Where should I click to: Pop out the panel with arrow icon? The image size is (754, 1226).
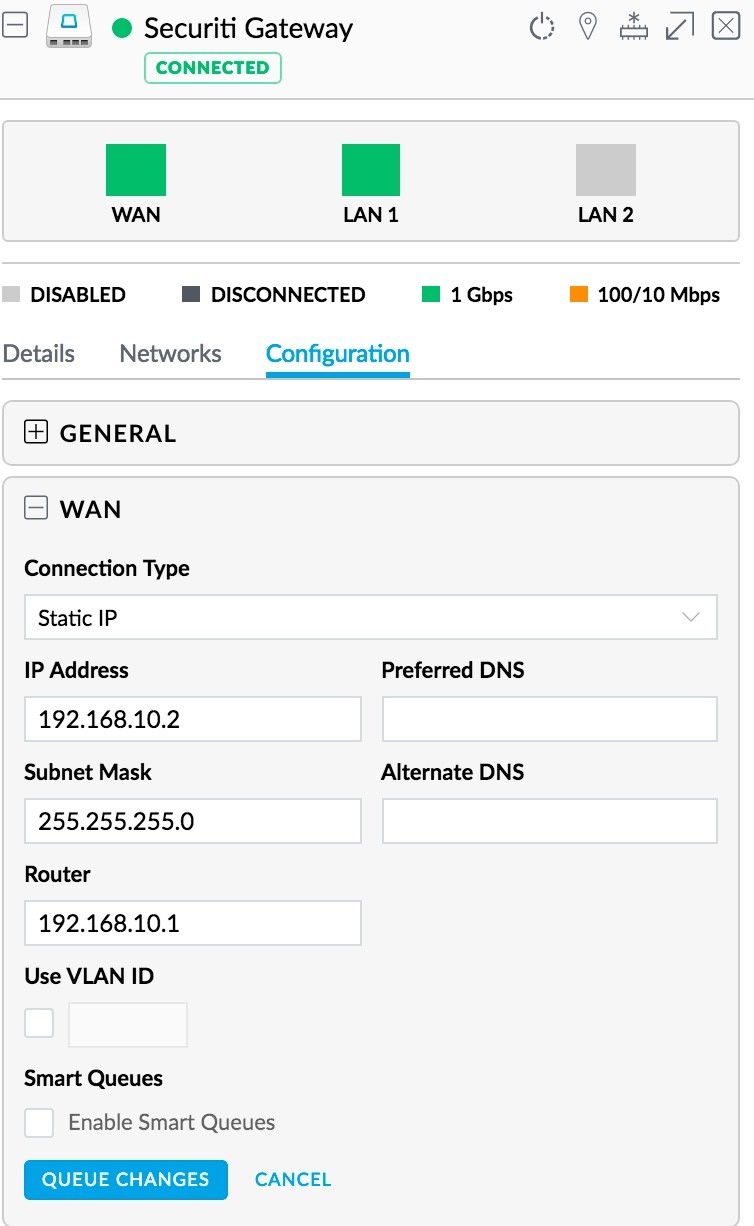(680, 27)
